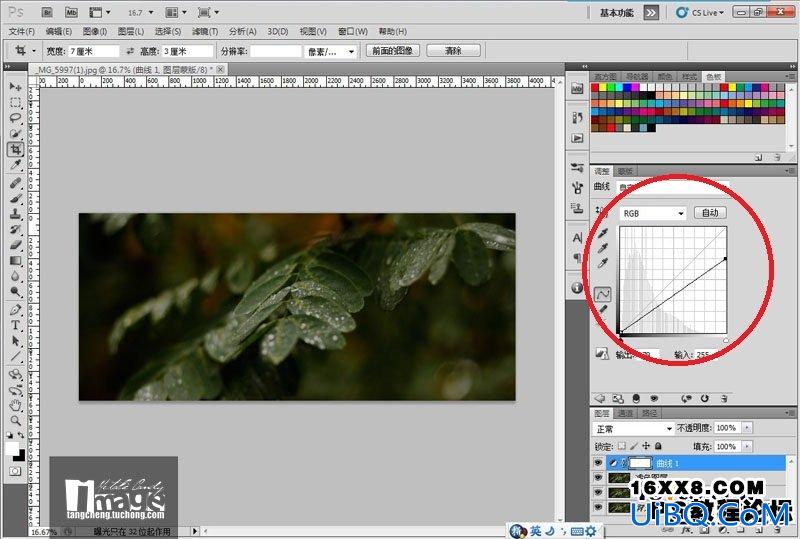Image resolution: width=800 pixels, height=539 pixels.
Task: Activate the on-image curve adjustment tool
Action: [x=602, y=210]
